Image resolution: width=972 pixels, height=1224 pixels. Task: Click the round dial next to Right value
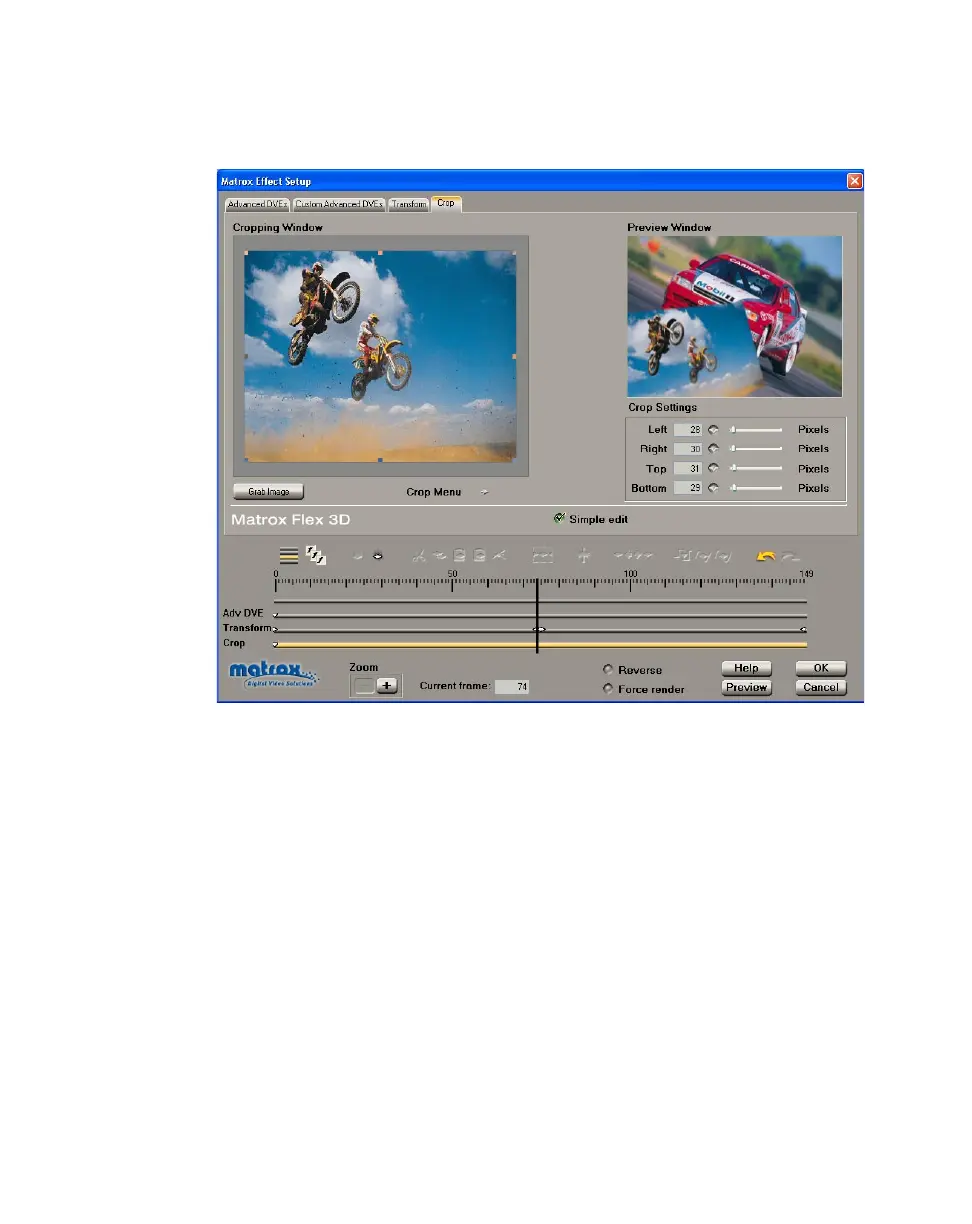[x=713, y=449]
